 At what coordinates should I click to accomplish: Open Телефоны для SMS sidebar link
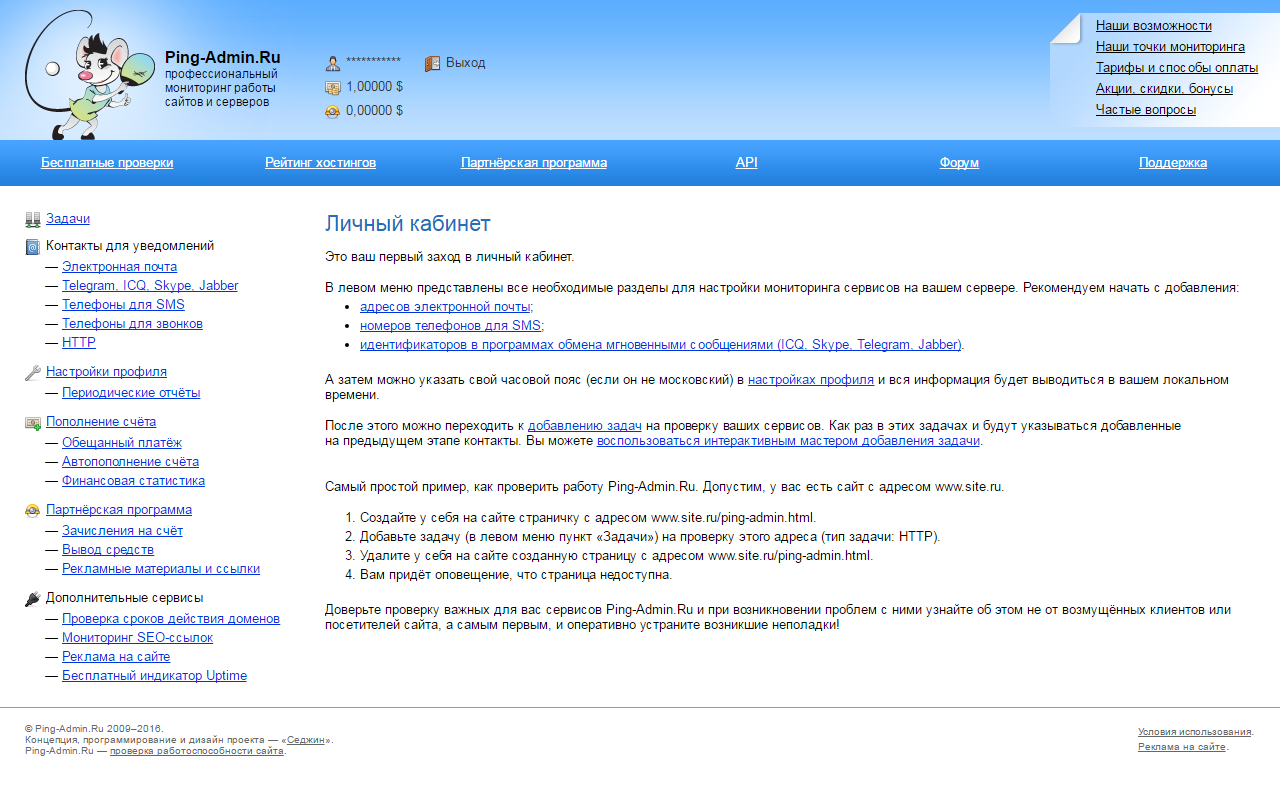point(123,305)
